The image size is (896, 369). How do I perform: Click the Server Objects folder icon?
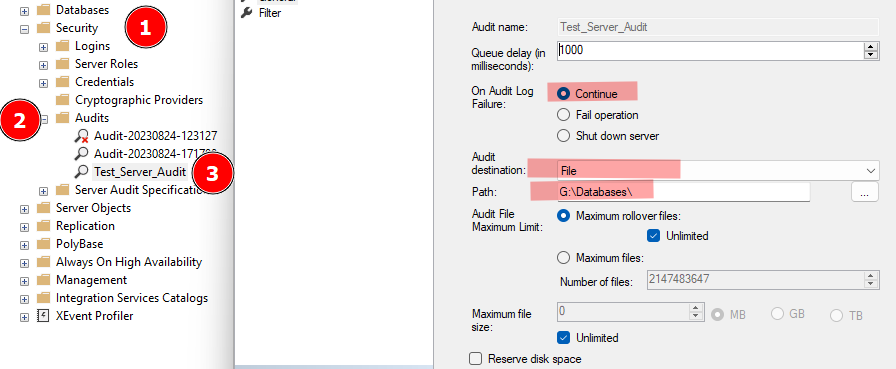point(43,208)
